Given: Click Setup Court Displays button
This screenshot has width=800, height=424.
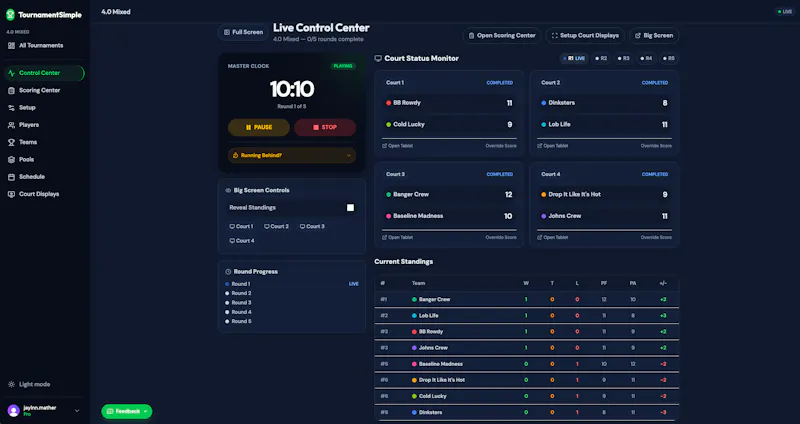Looking at the screenshot, I should pyautogui.click(x=585, y=36).
